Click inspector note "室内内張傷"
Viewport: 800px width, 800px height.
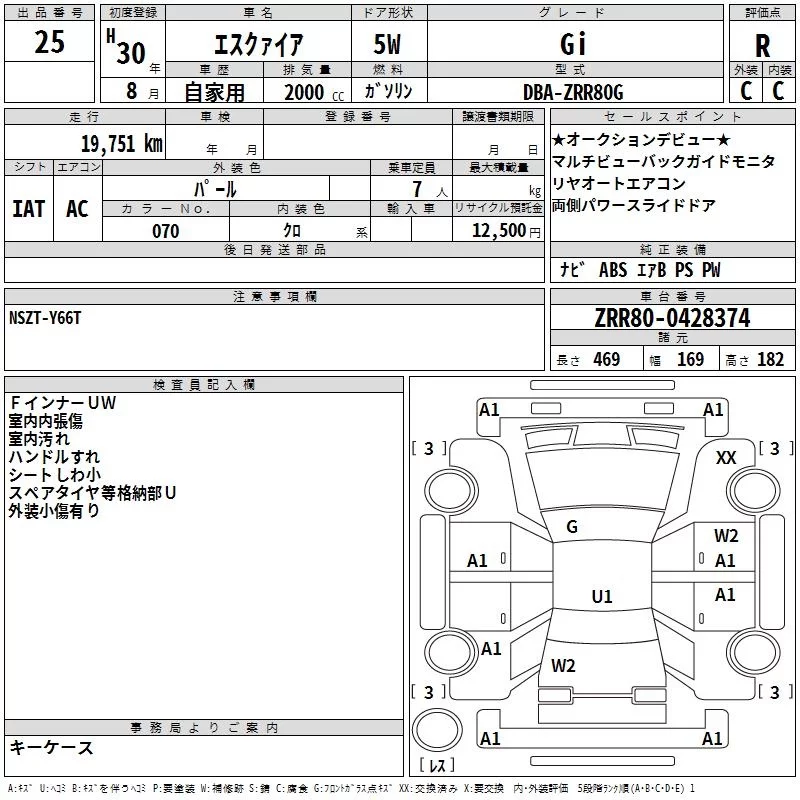coord(45,421)
